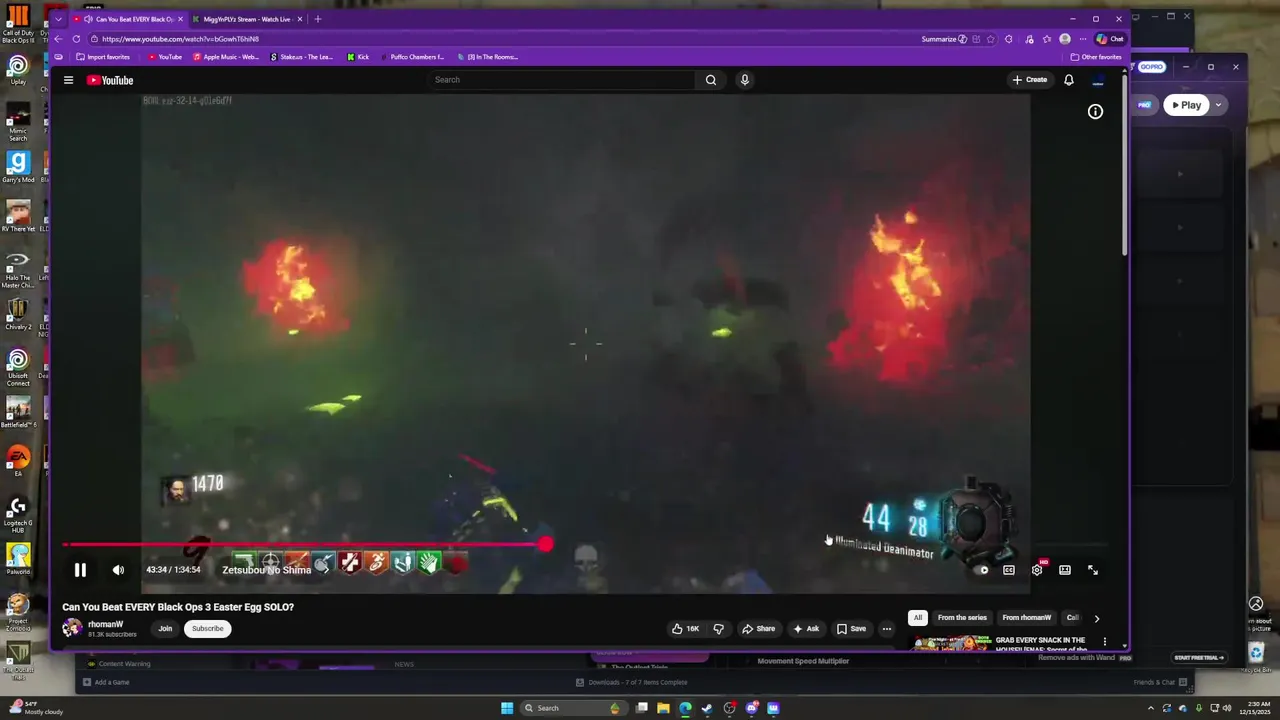Screen dimensions: 1280x720
Task: Join the rhomanW channel membership
Action: (x=165, y=628)
